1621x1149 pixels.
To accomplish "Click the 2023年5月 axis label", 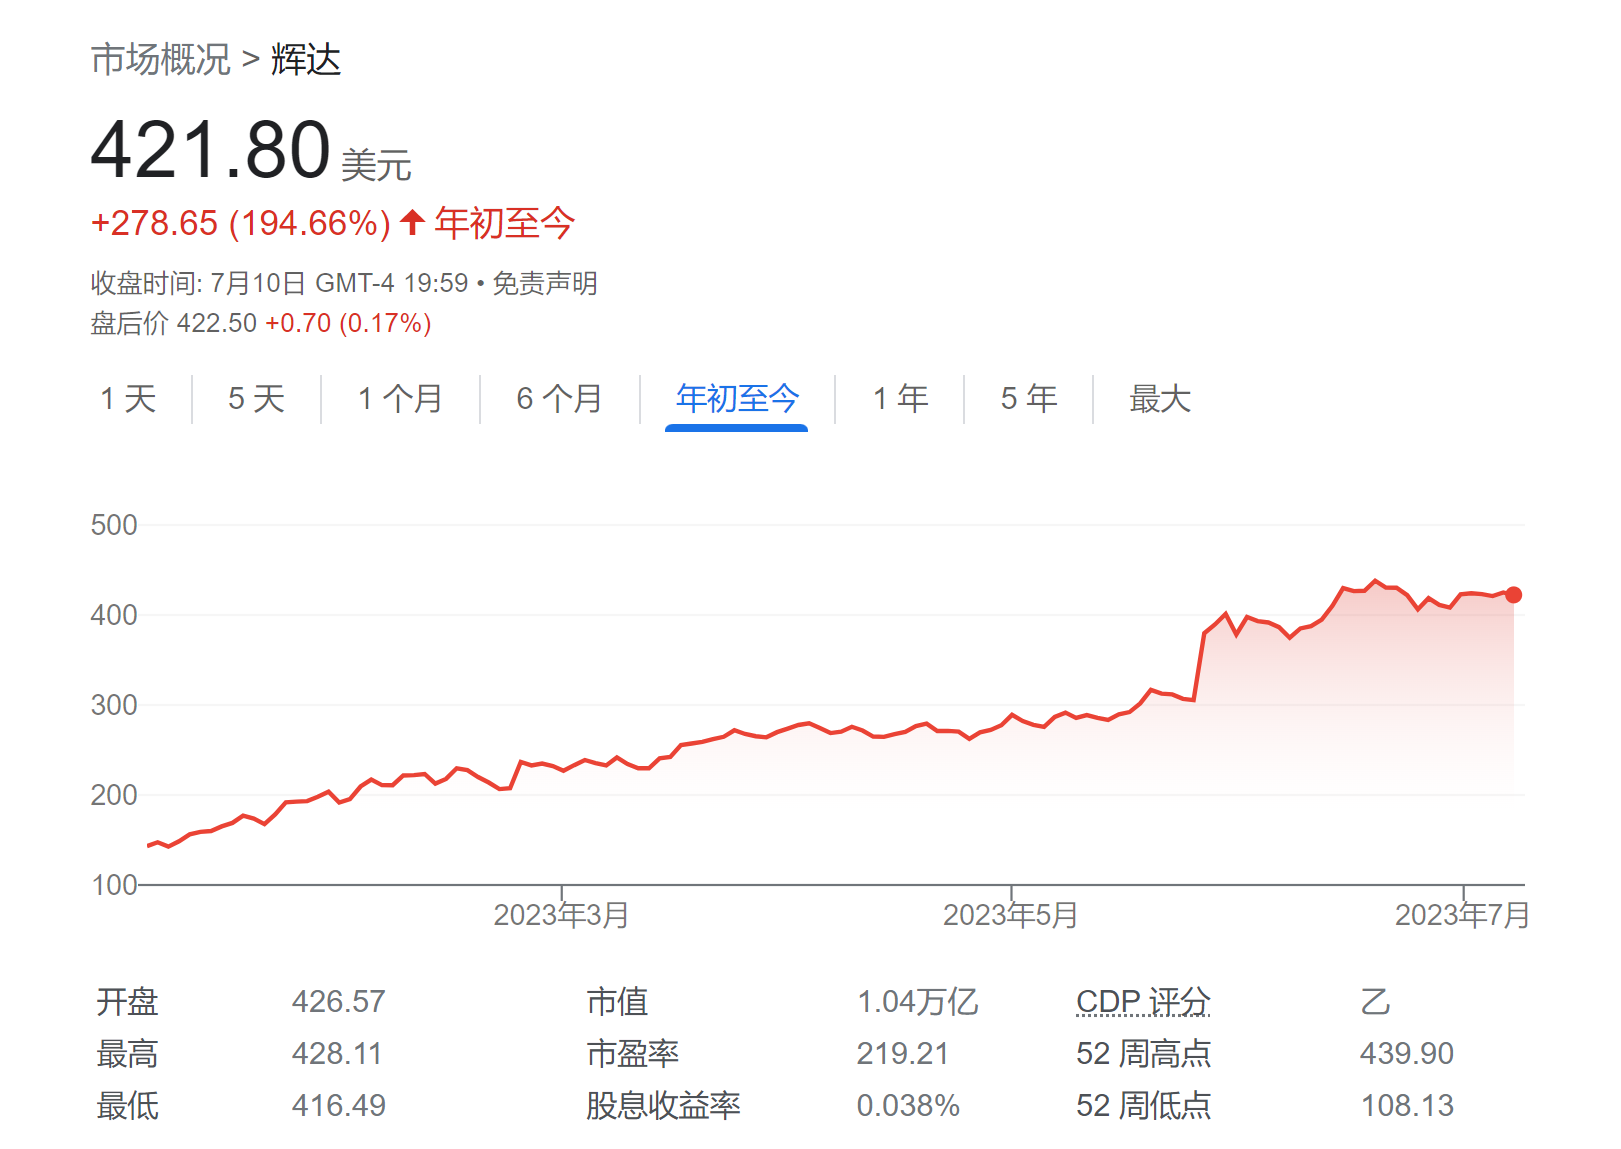I will click(1010, 915).
